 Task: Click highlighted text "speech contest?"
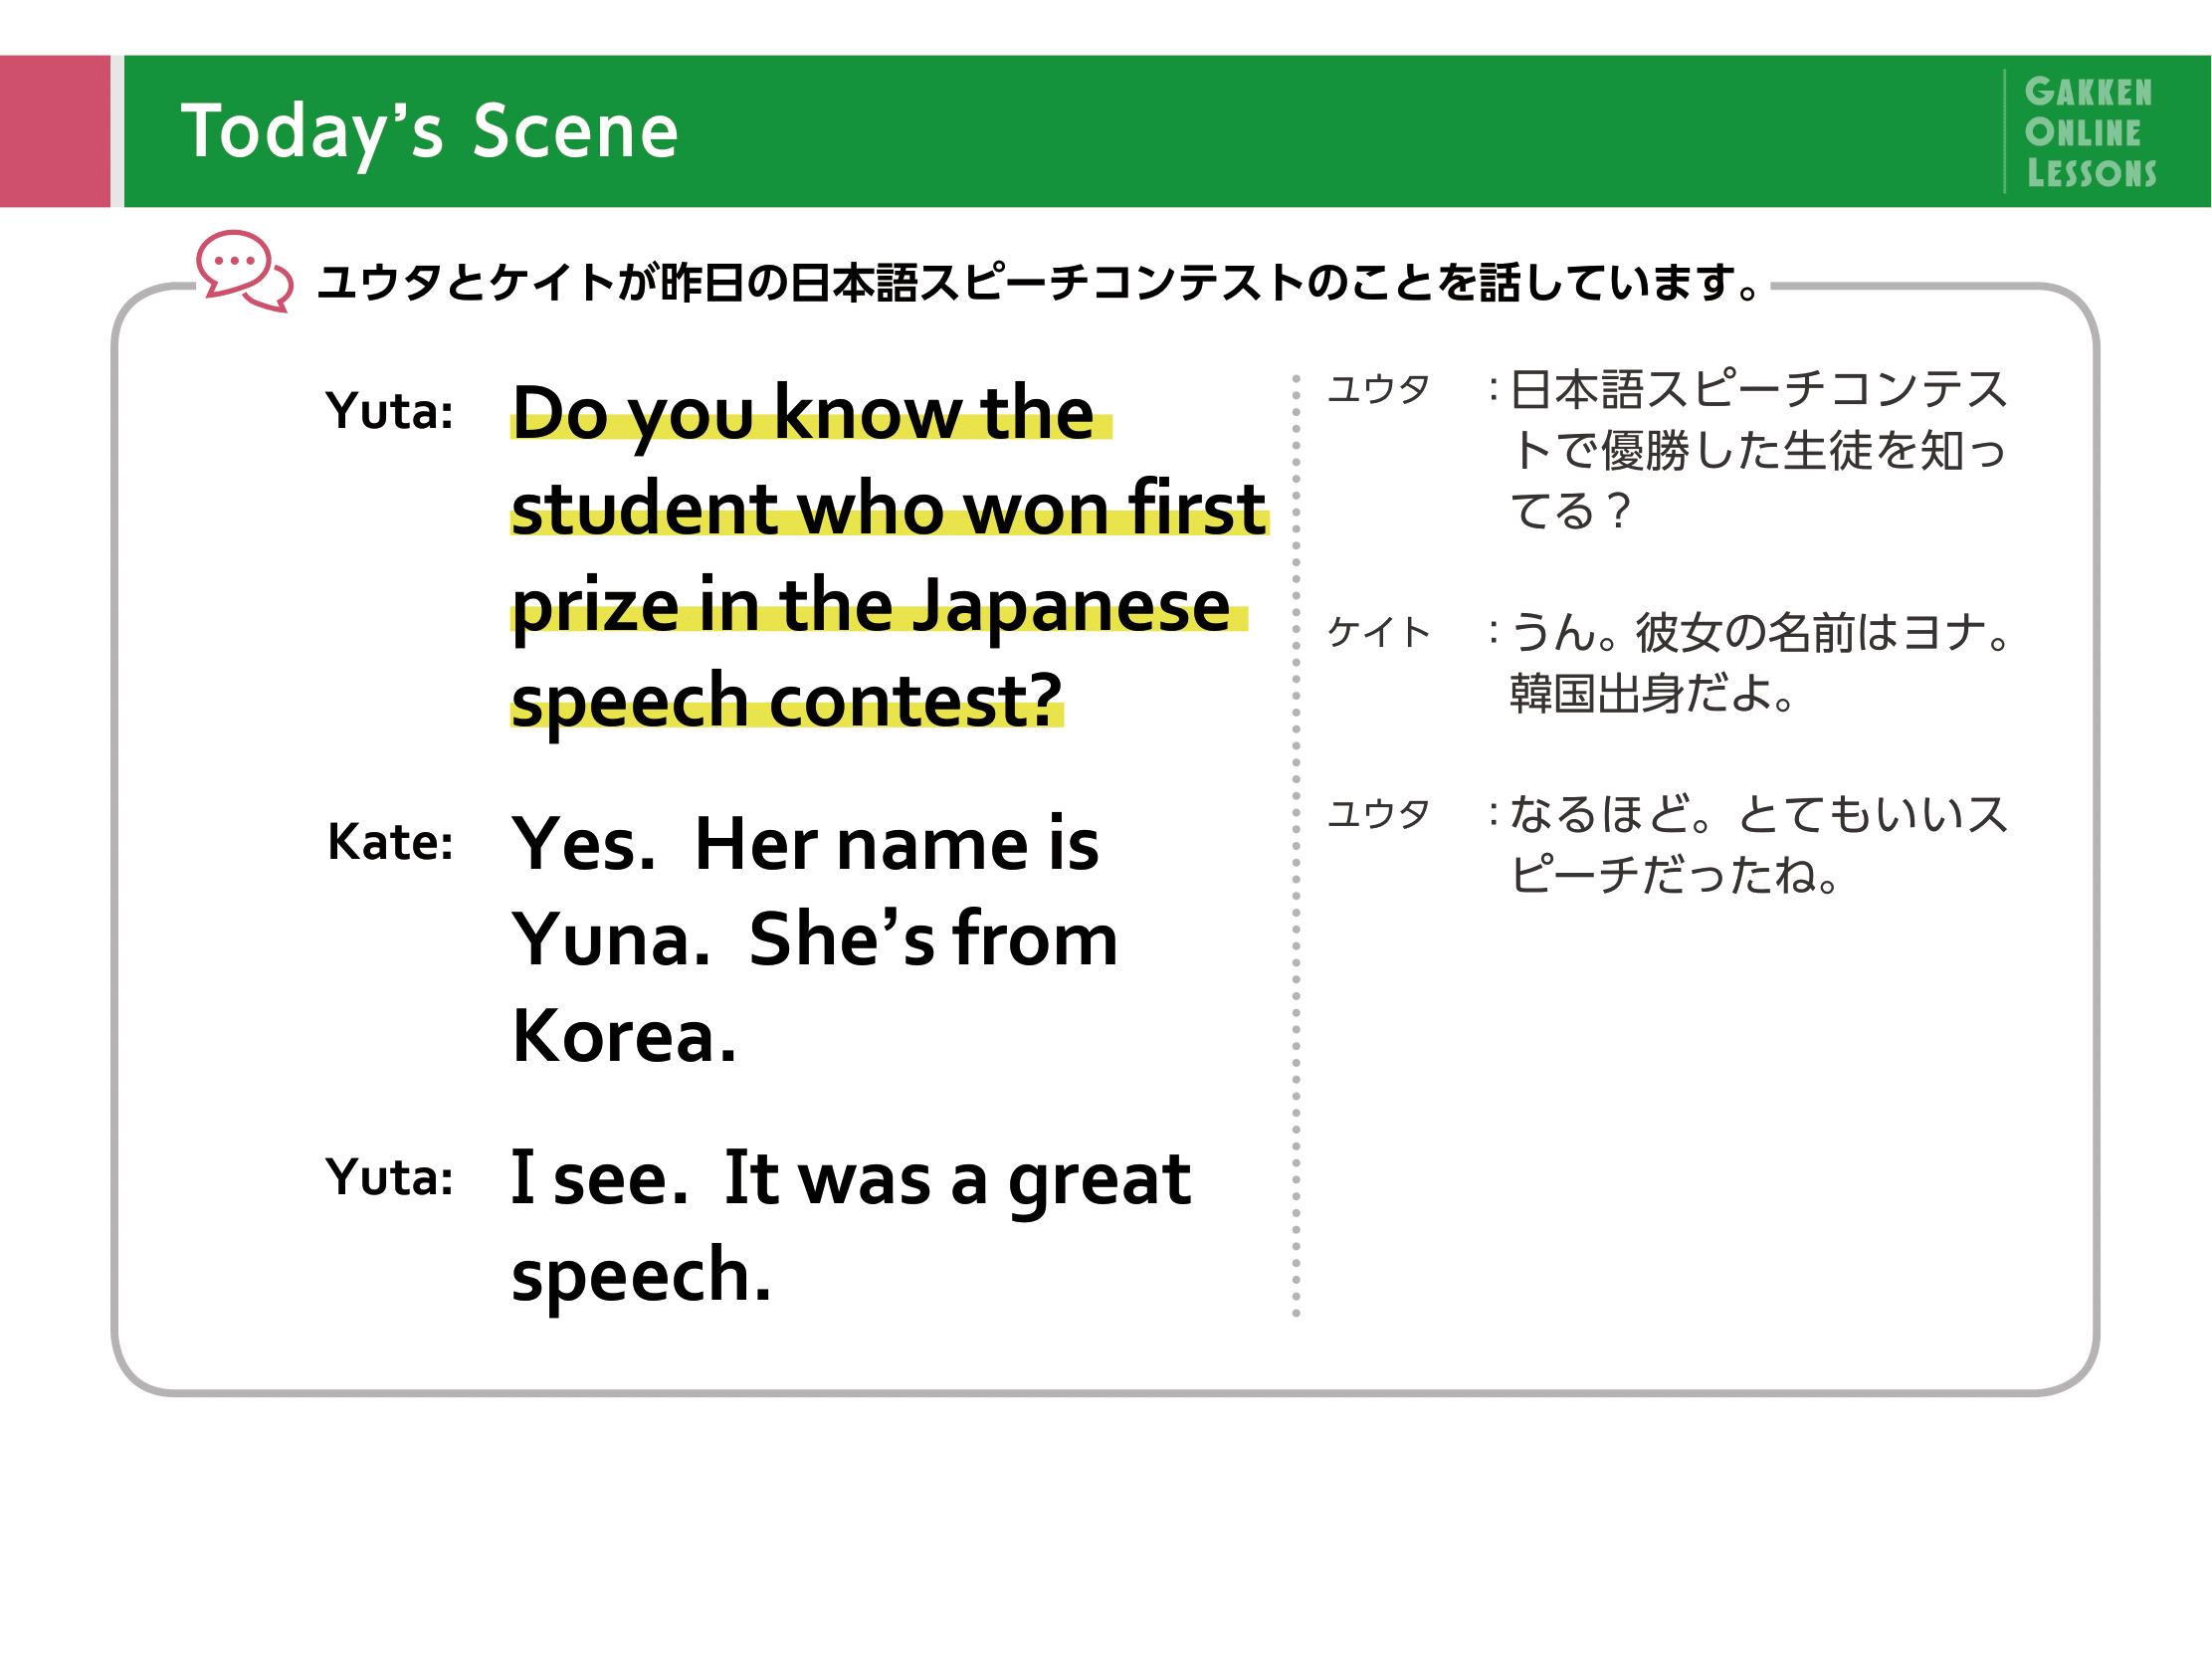tap(786, 702)
